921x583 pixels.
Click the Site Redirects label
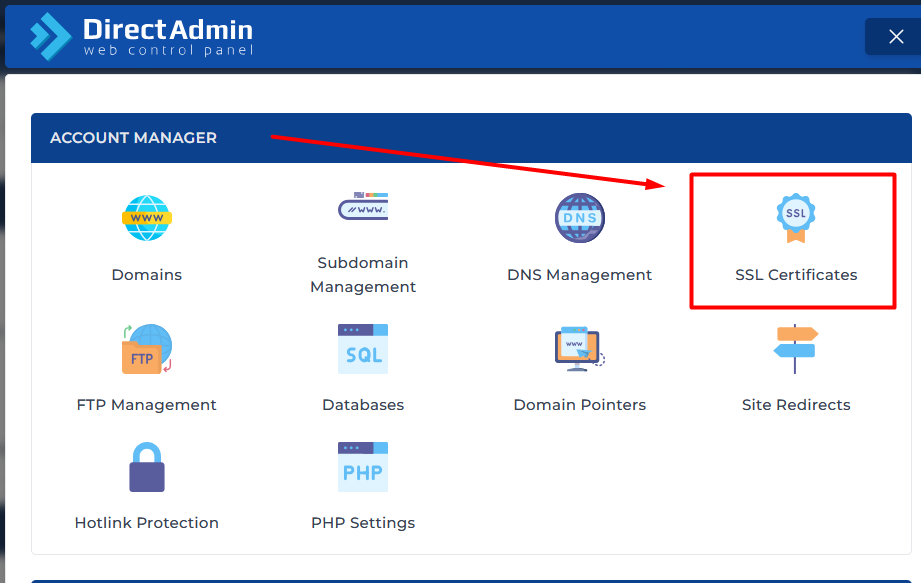click(x=796, y=405)
